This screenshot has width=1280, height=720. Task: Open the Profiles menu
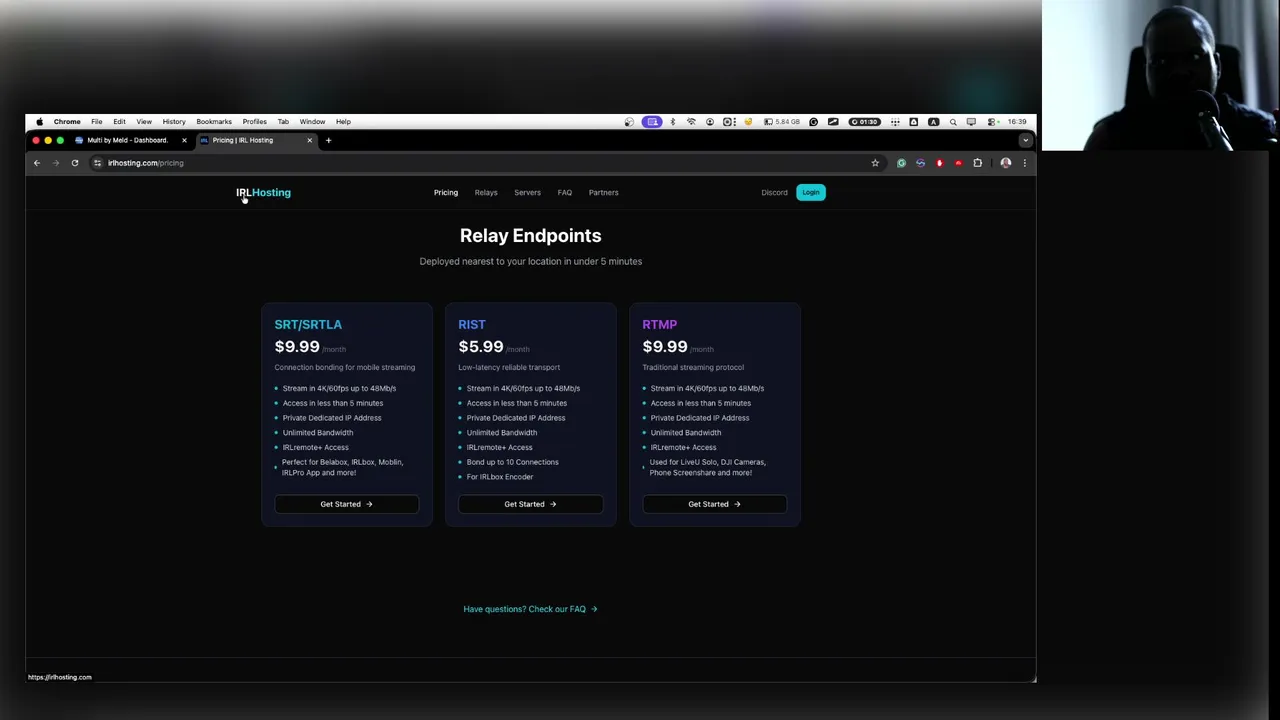[x=254, y=122]
